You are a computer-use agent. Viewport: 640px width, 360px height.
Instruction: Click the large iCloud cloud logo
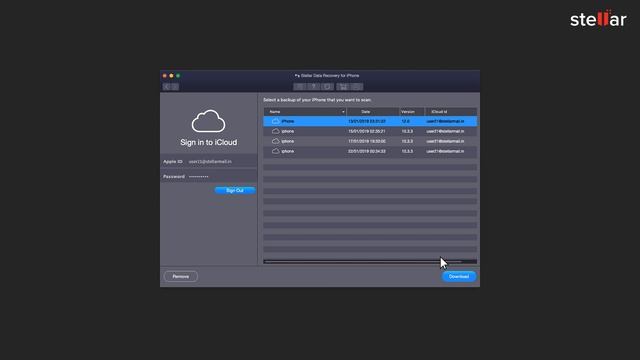coord(208,121)
